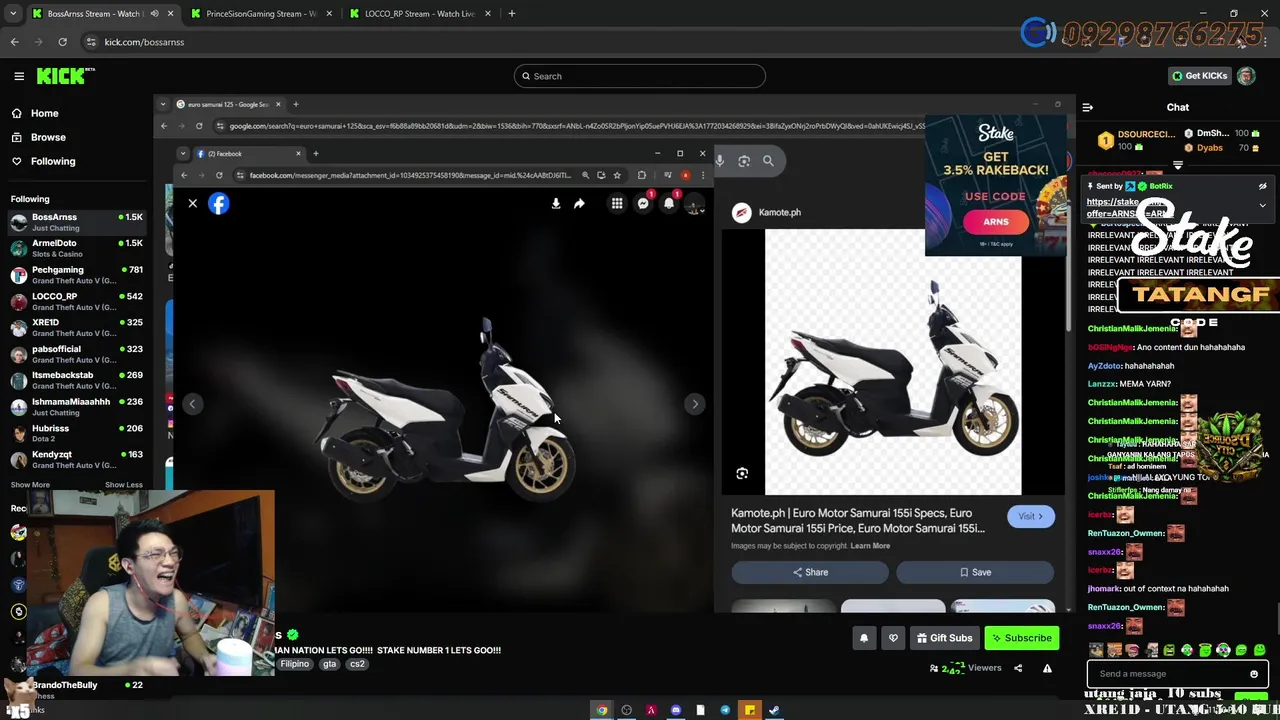This screenshot has width=1280, height=720.
Task: Toggle stream notifications with the bell button
Action: coord(864,638)
